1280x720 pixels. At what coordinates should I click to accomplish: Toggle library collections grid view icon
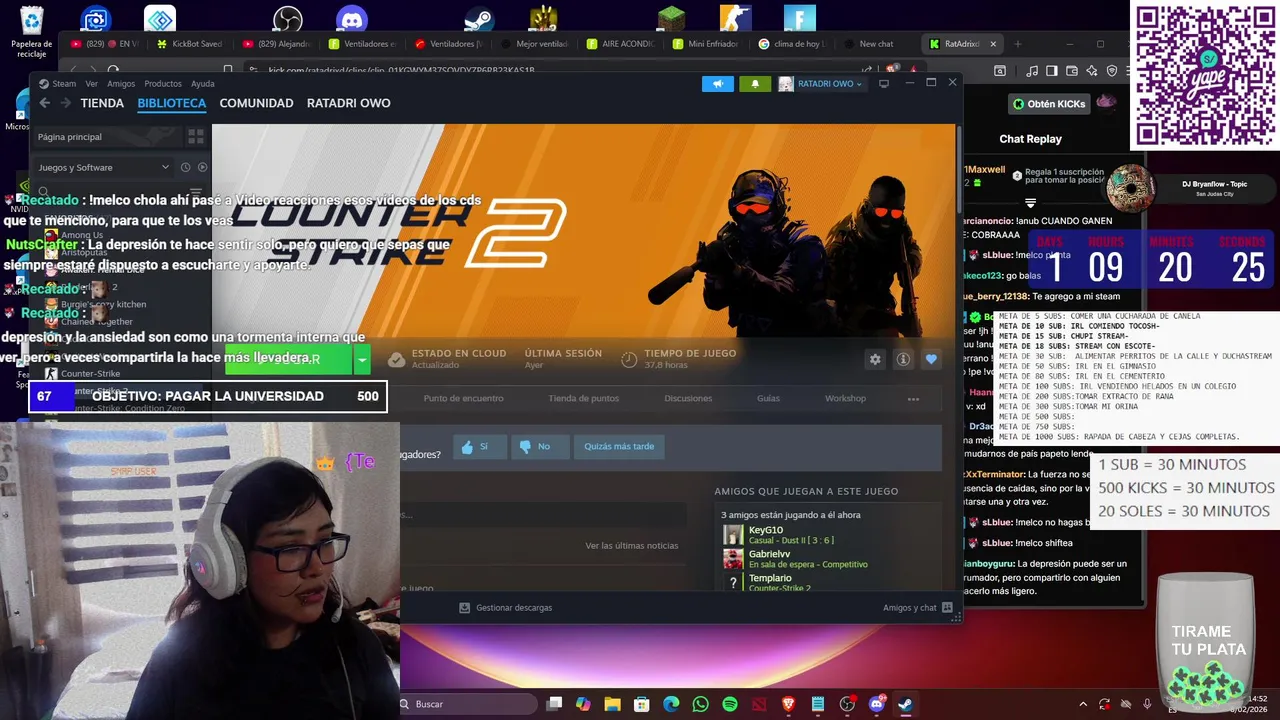click(196, 136)
